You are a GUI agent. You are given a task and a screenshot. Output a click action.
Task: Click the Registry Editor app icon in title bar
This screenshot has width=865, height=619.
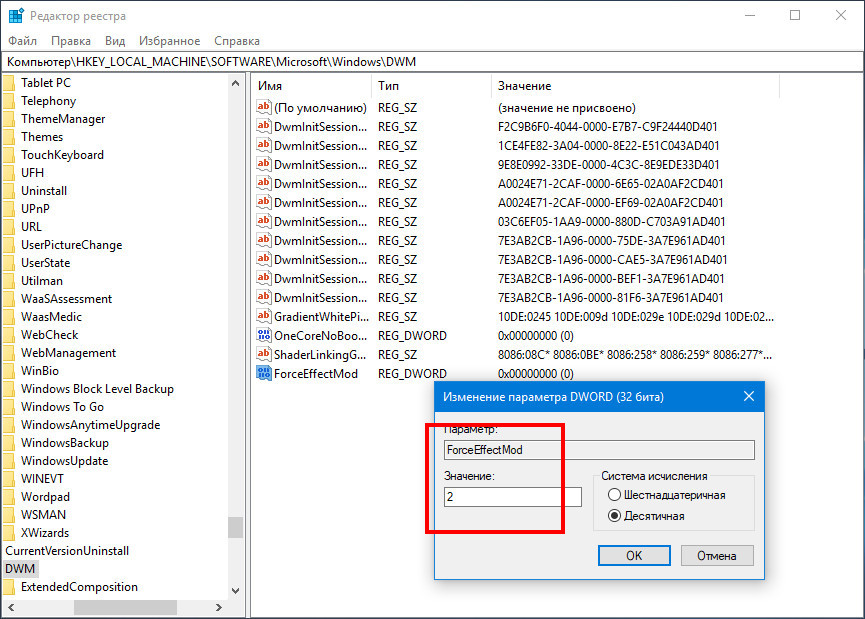pyautogui.click(x=15, y=15)
